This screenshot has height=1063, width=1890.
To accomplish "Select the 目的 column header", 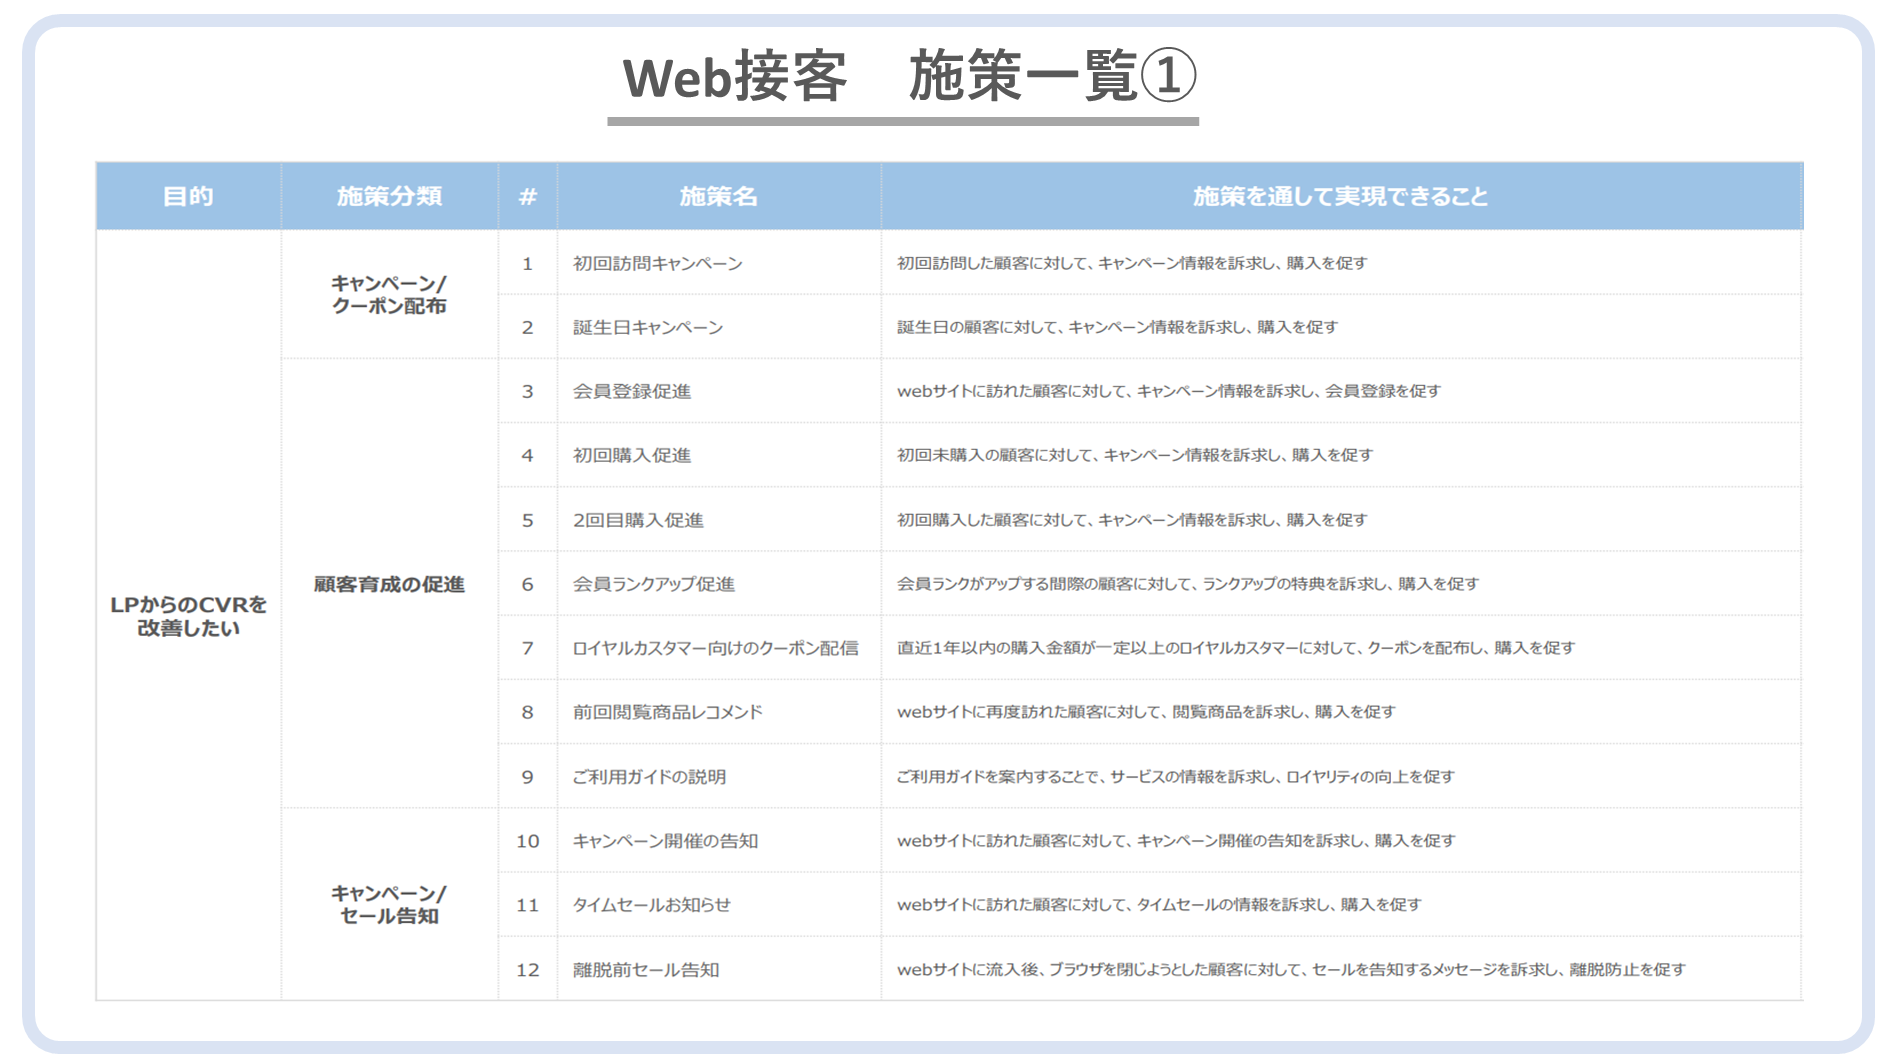I will (x=188, y=196).
